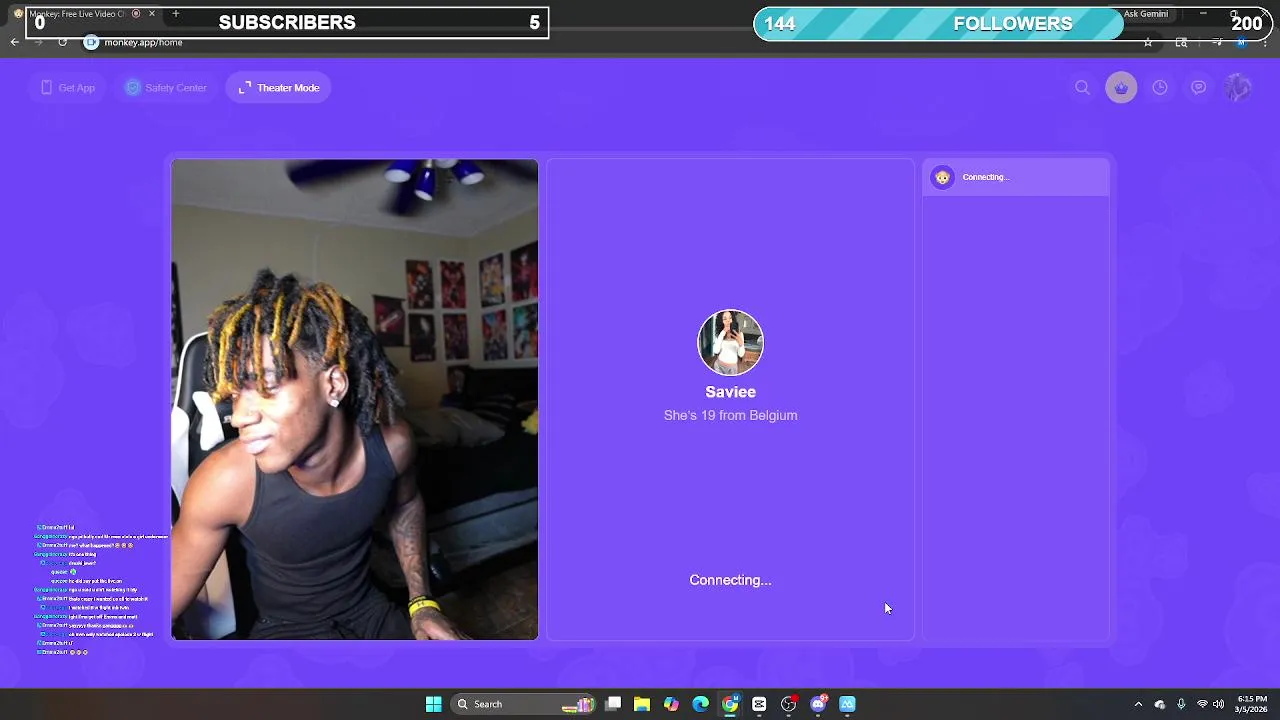Open the match history clock icon
The height and width of the screenshot is (720, 1280).
pyautogui.click(x=1160, y=88)
